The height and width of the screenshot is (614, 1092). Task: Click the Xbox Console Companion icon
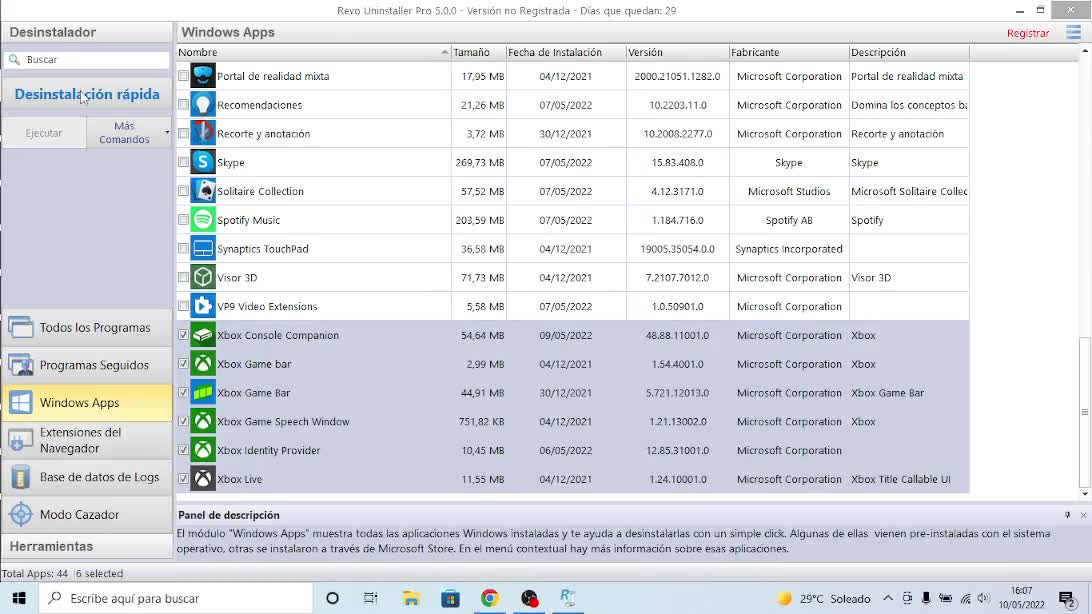click(x=203, y=335)
